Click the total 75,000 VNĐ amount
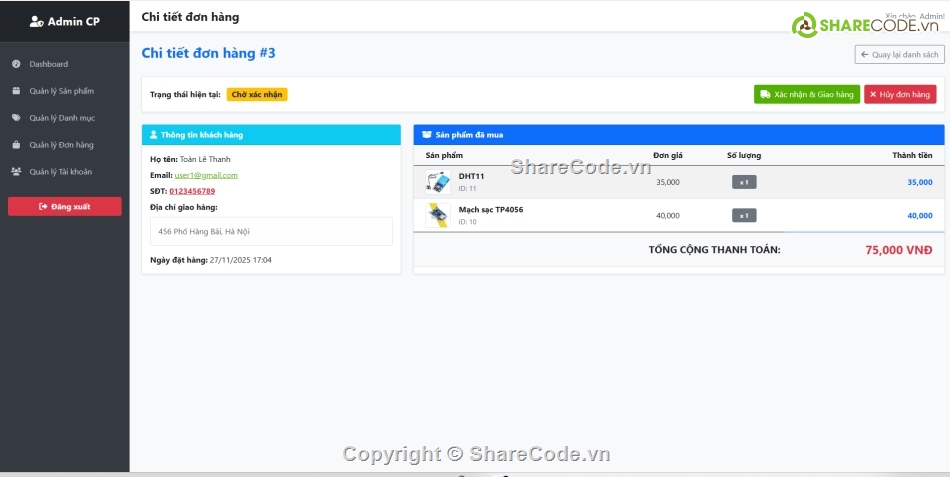Screen dimensions: 950x477 coord(899,250)
